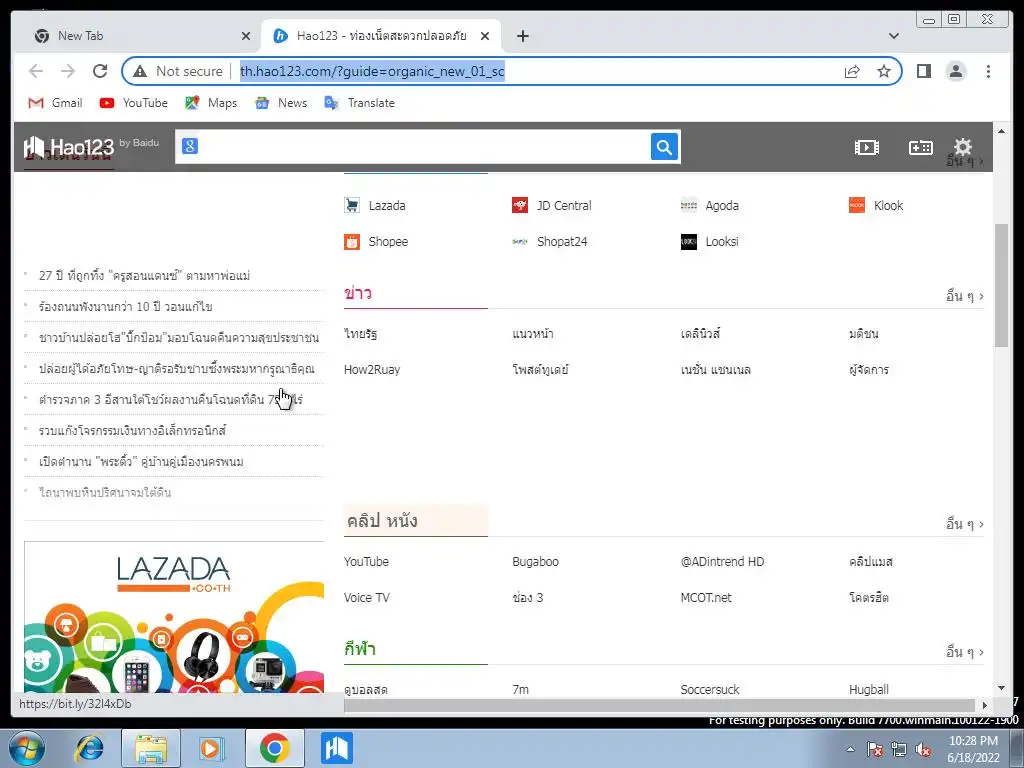This screenshot has width=1024, height=768.
Task: Click the scroll down arrow
Action: [1001, 688]
